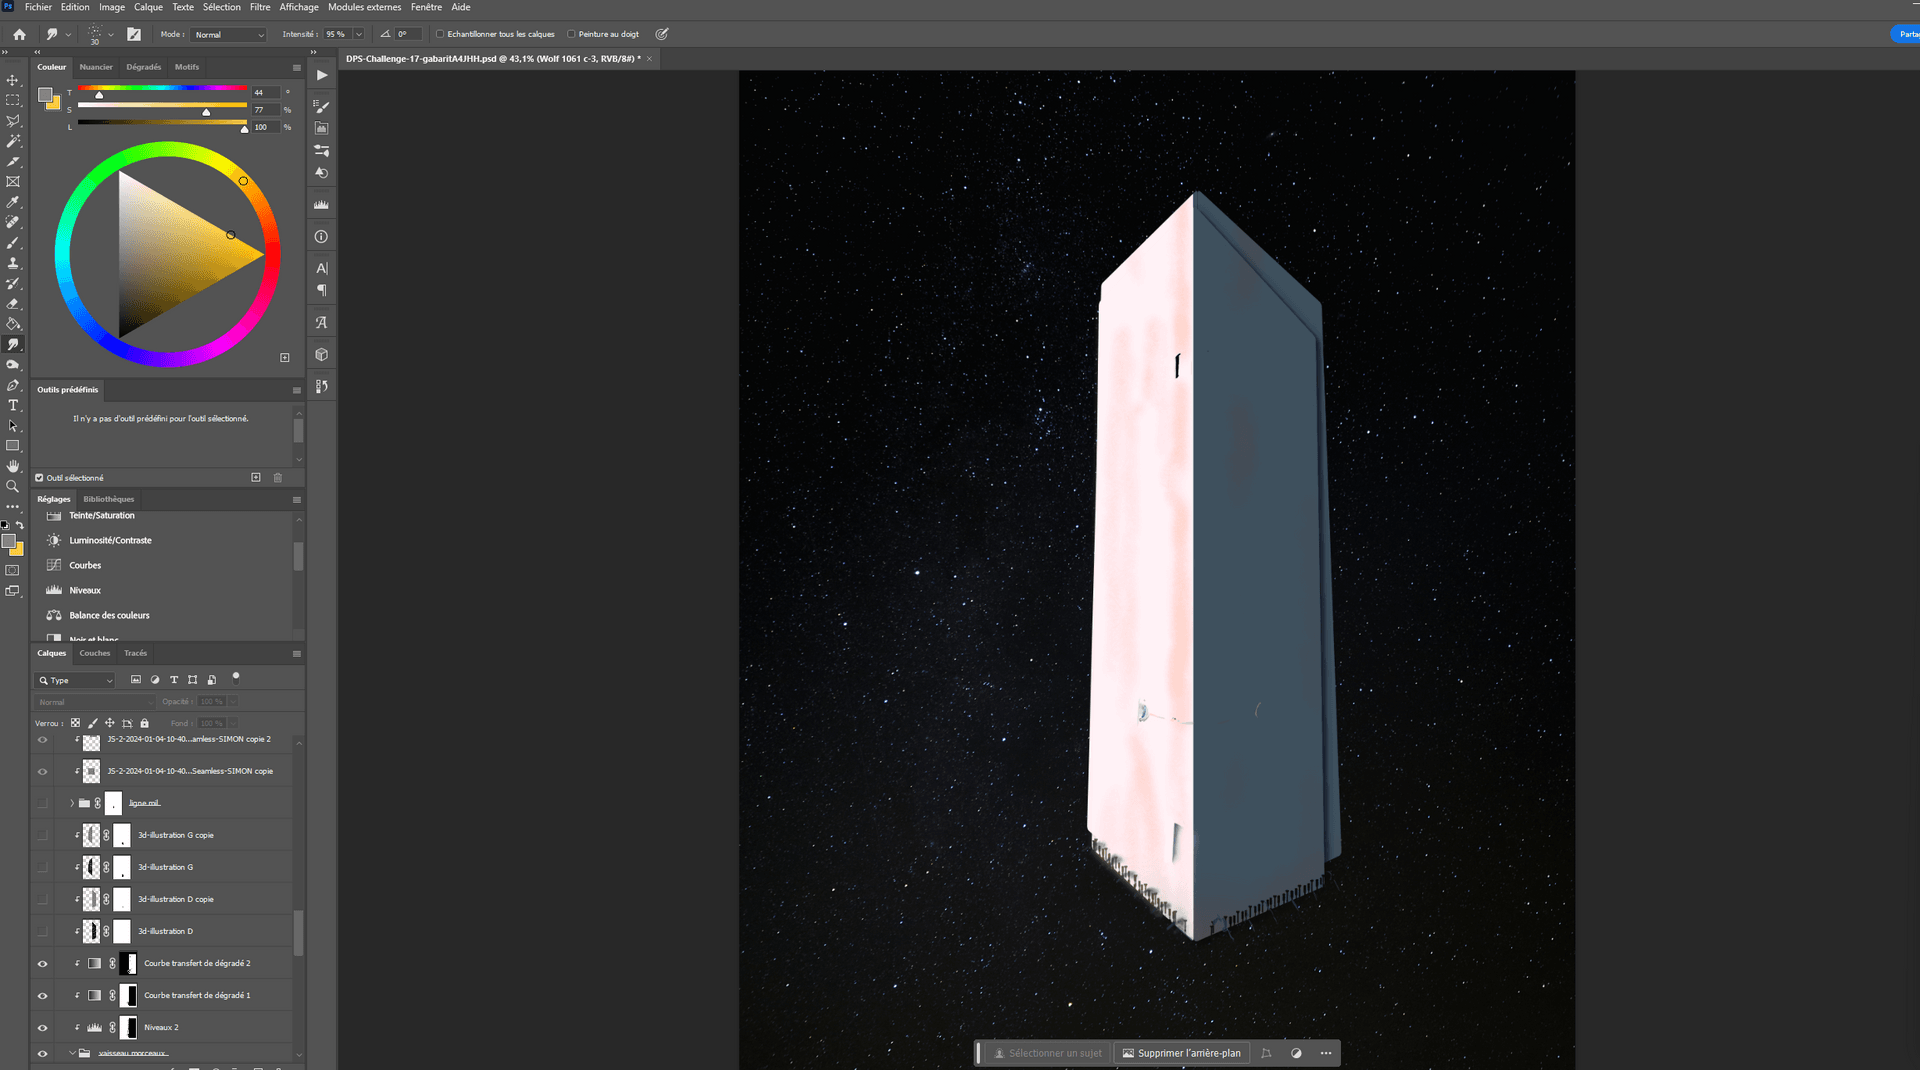1920x1070 pixels.
Task: Click the Home icon in options bar
Action: (19, 34)
